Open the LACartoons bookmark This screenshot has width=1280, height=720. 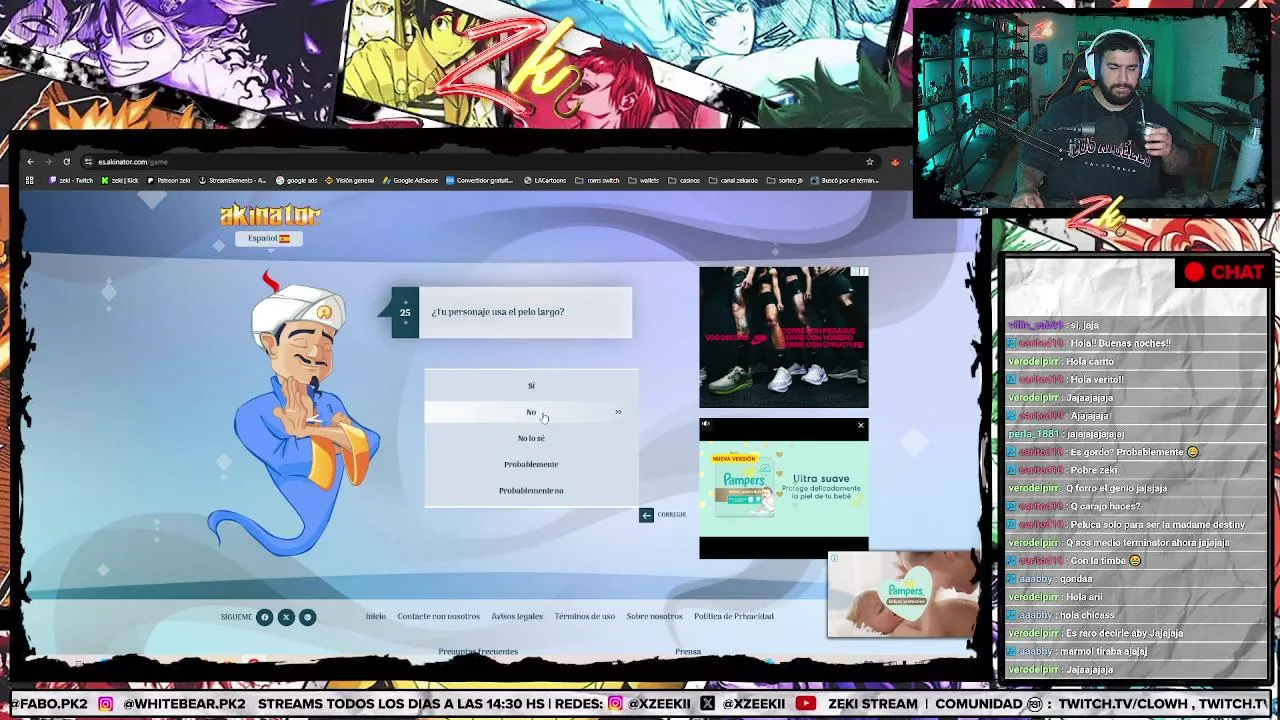tap(545, 181)
